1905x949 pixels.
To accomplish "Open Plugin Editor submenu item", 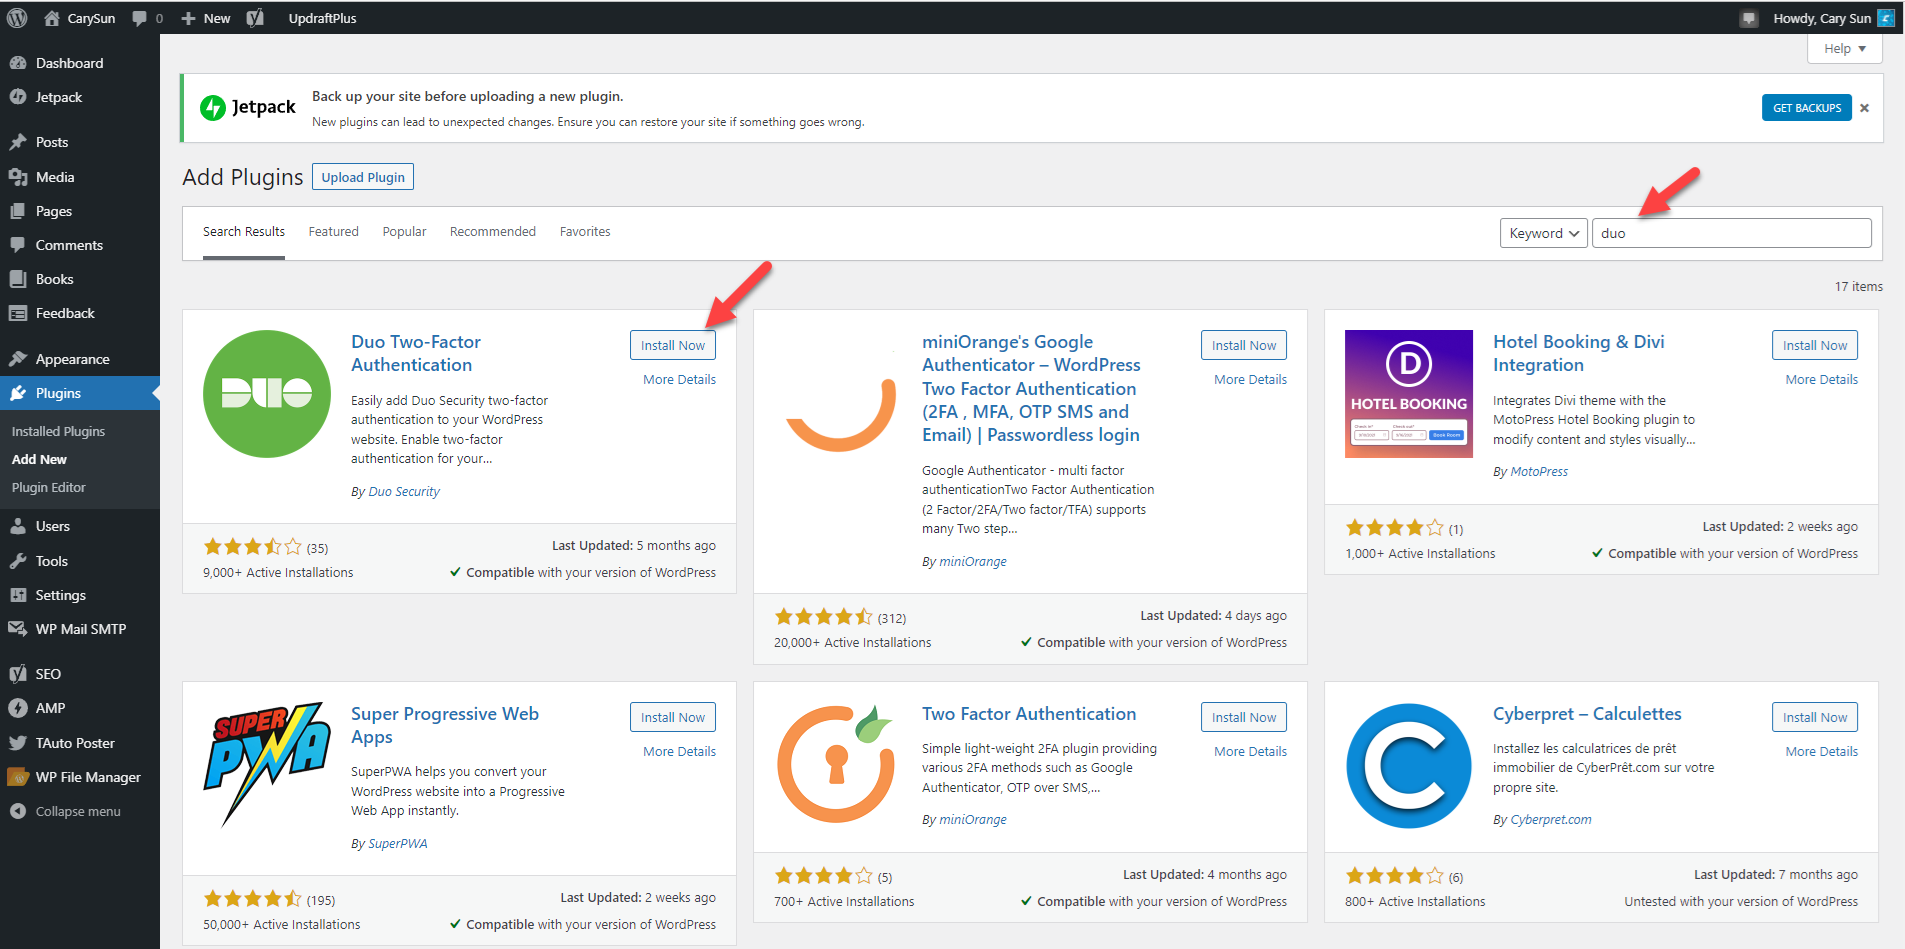I will (x=49, y=487).
